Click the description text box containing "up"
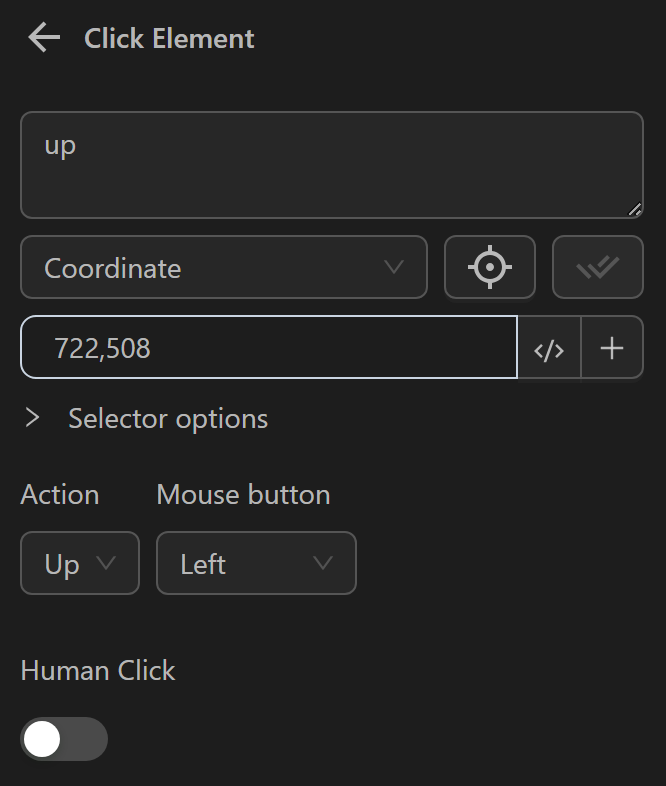Screen dimensions: 666x786 (331, 165)
